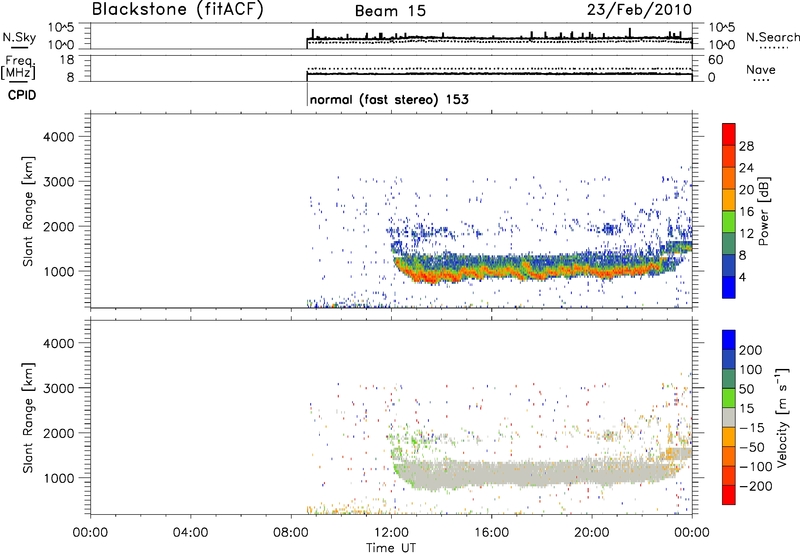Click the 'Blackstone (fitACF)' title text
The image size is (800, 554).
(178, 9)
